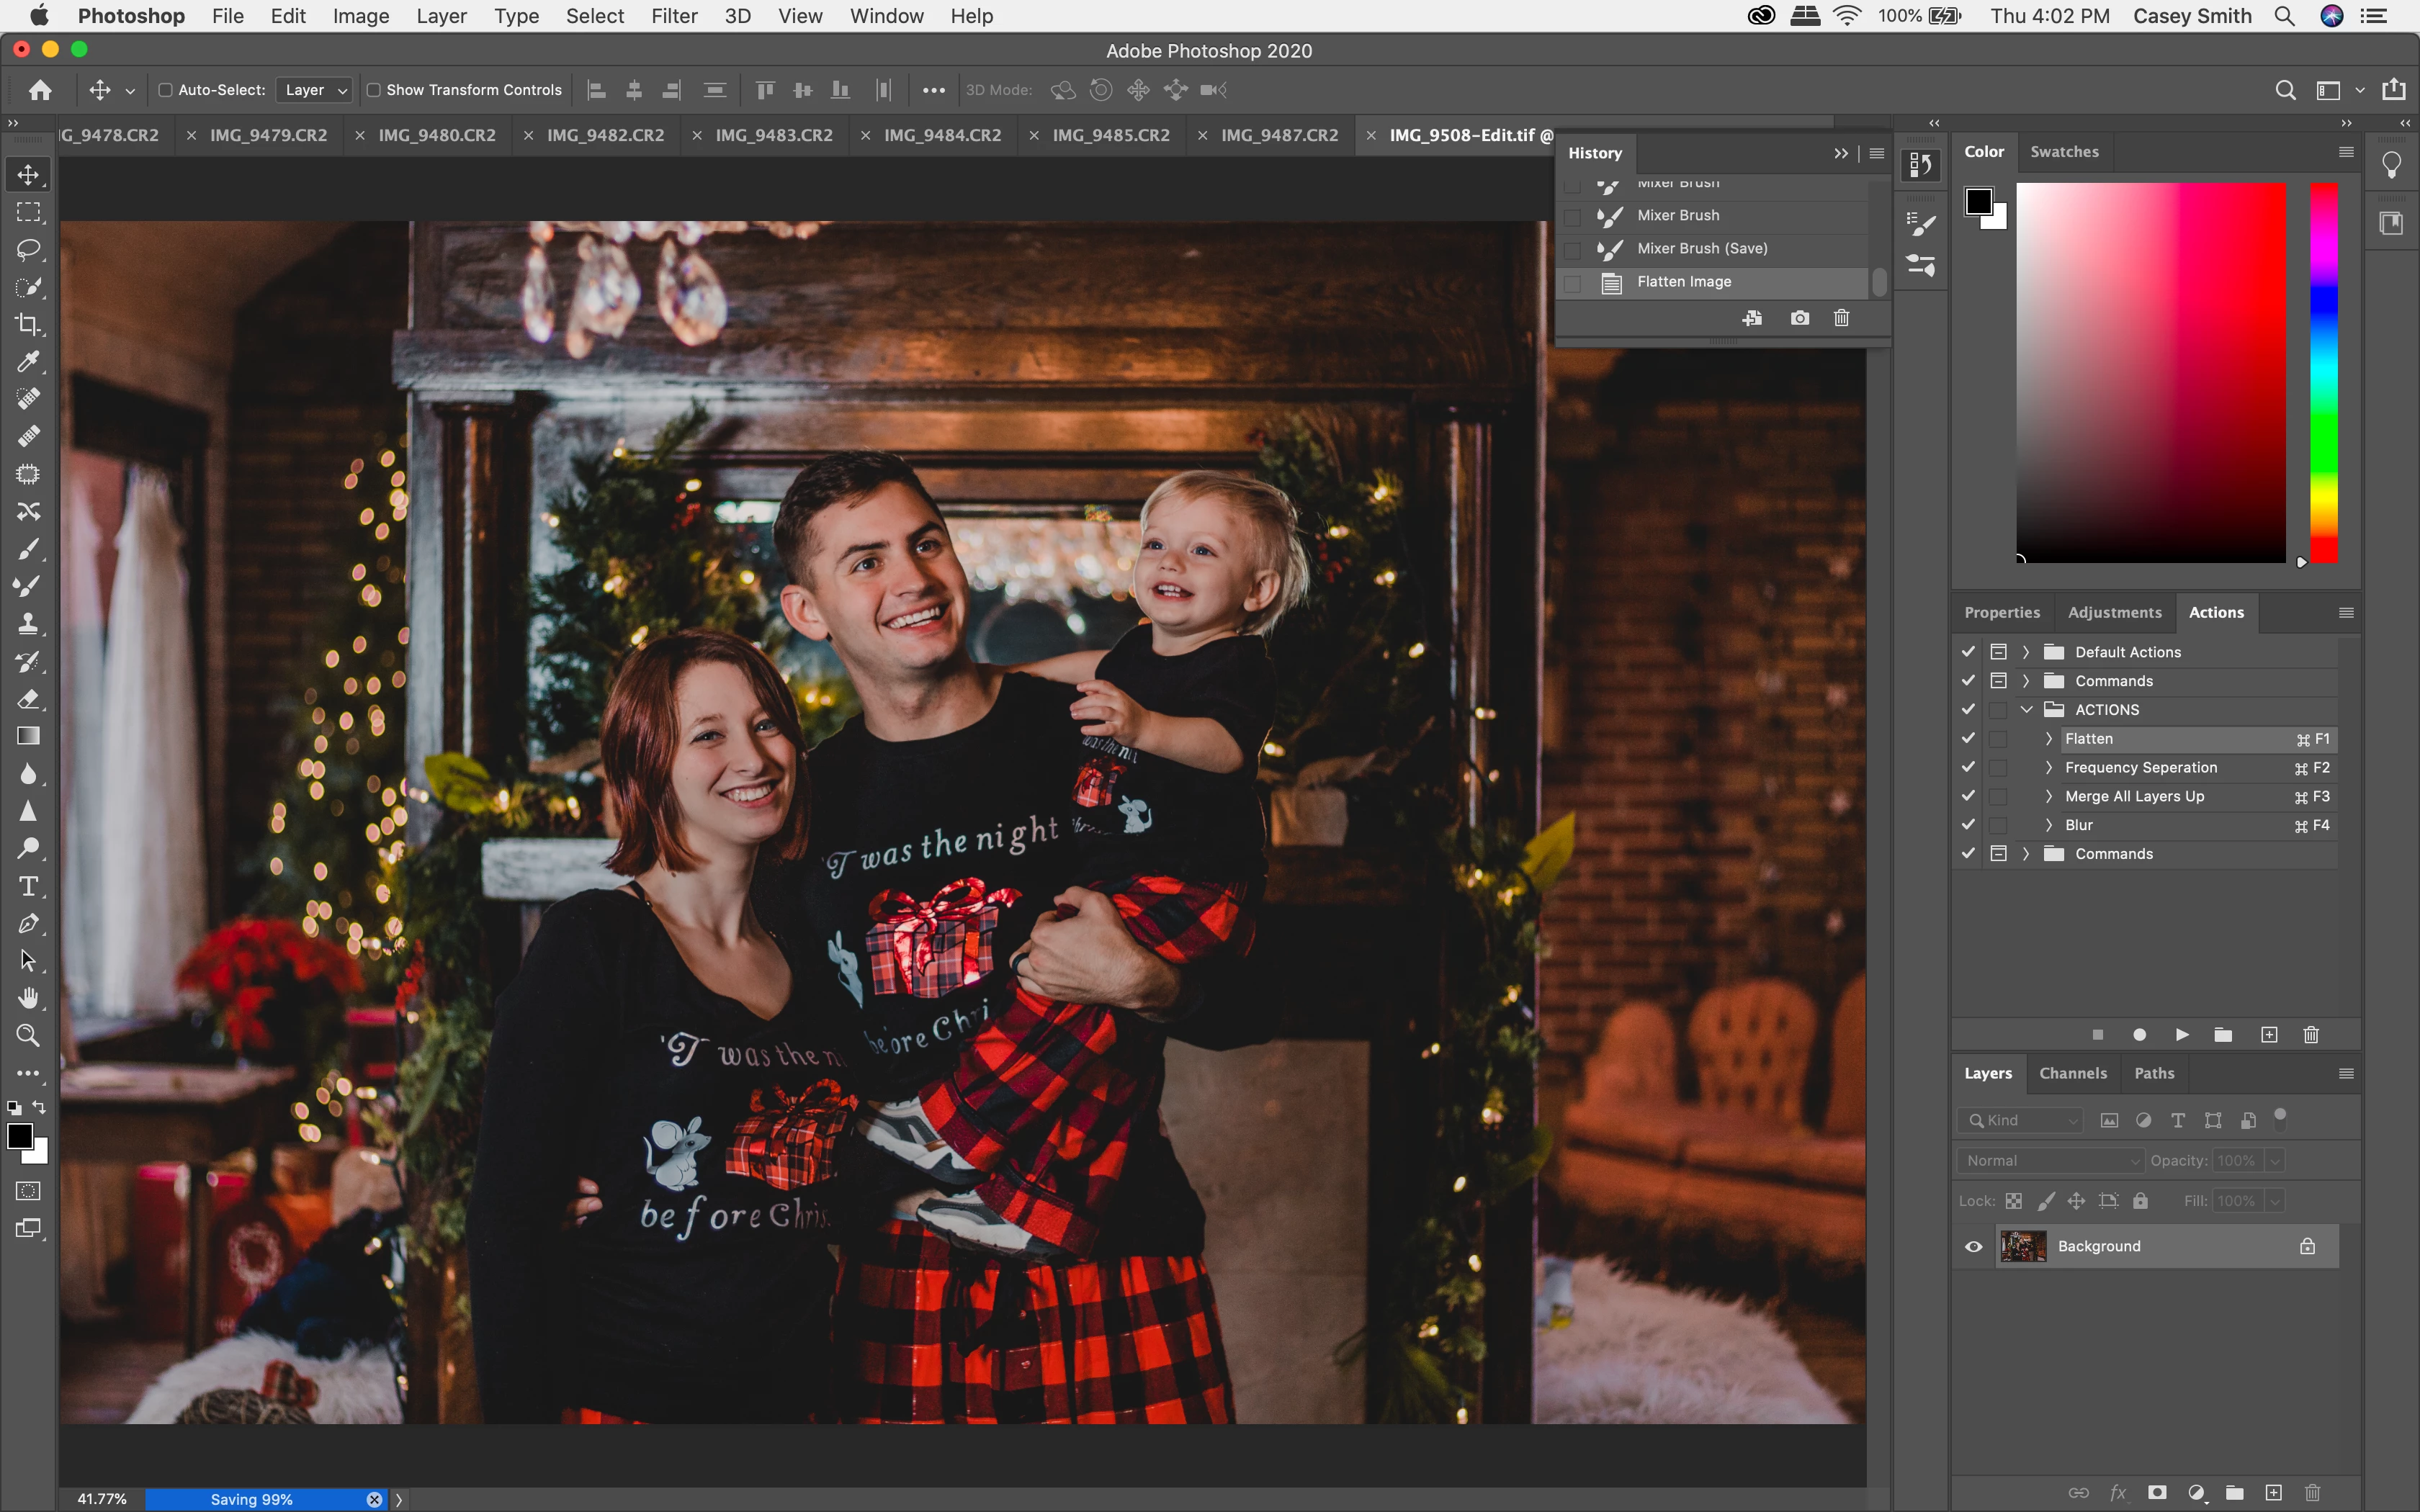Enable Show Transform Controls checkbox
The width and height of the screenshot is (2420, 1512).
(x=374, y=90)
